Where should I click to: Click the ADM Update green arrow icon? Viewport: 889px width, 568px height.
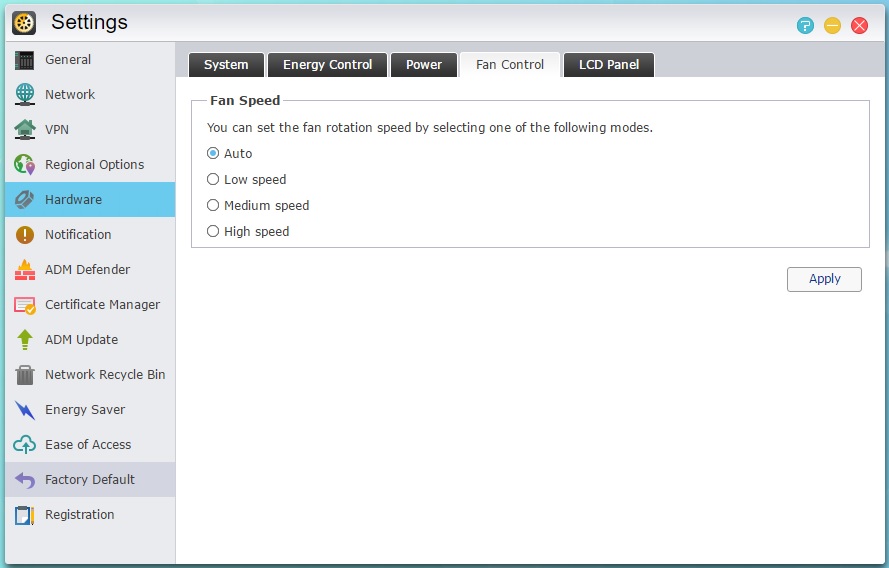tap(24, 340)
